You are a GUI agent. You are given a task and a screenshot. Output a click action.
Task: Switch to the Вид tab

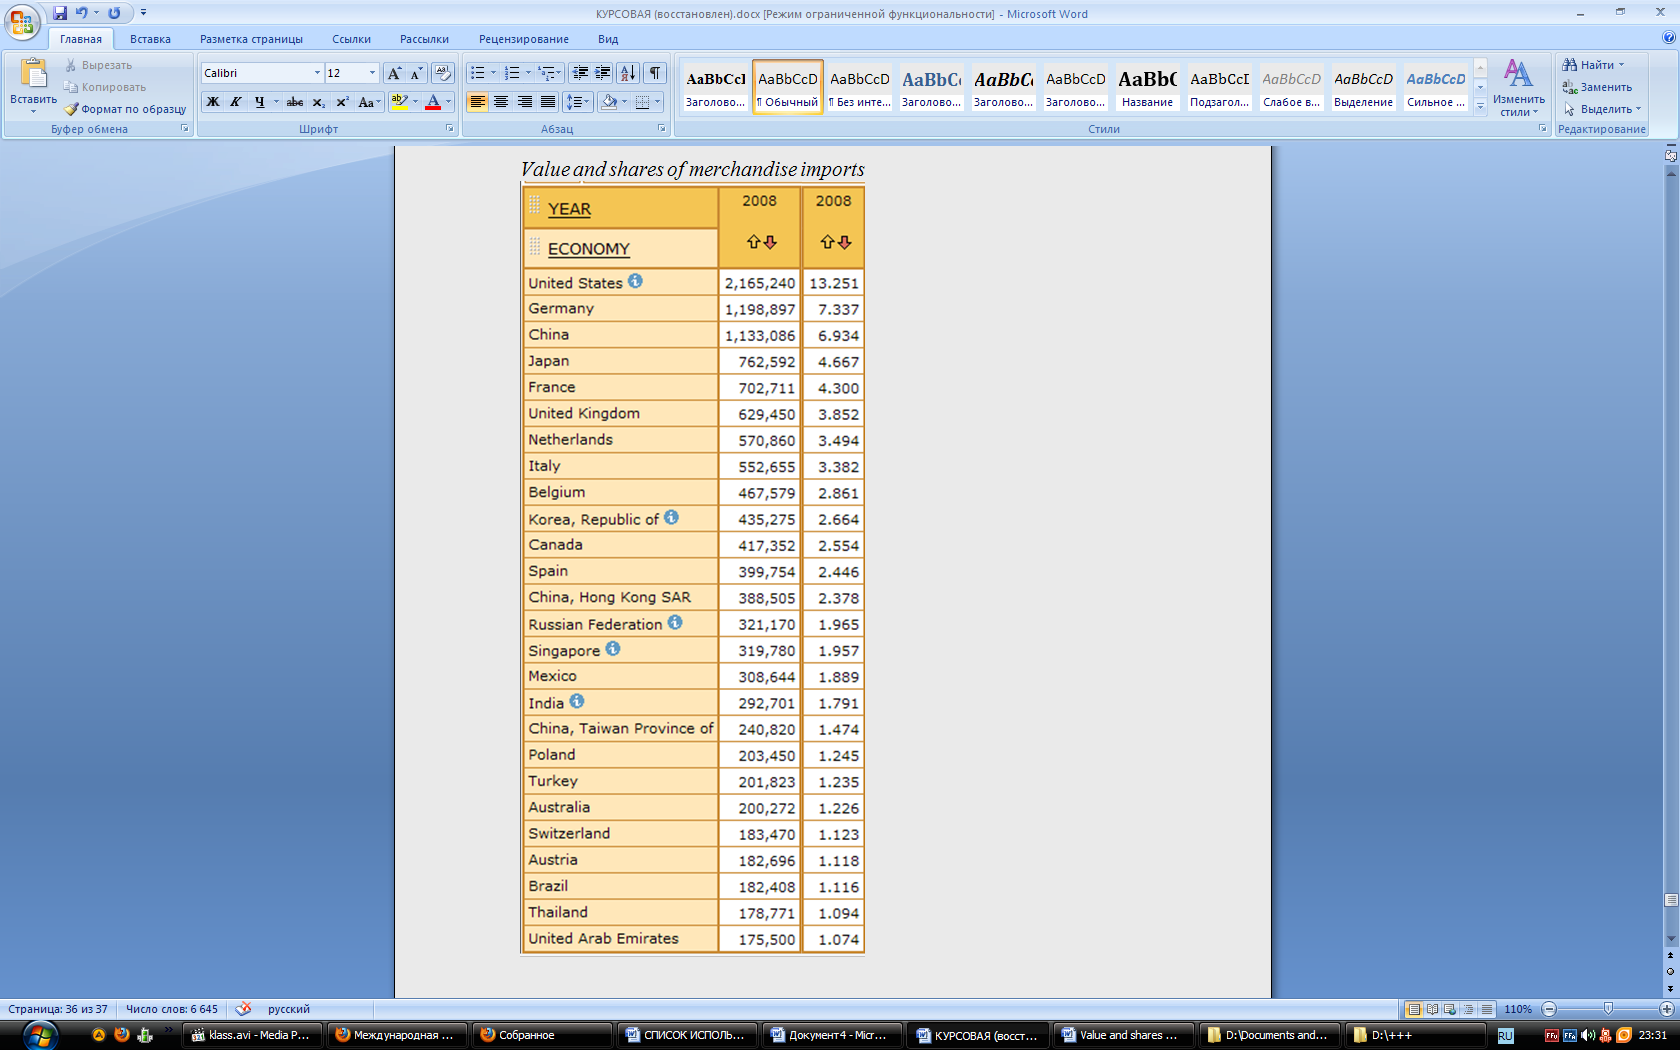coord(608,39)
